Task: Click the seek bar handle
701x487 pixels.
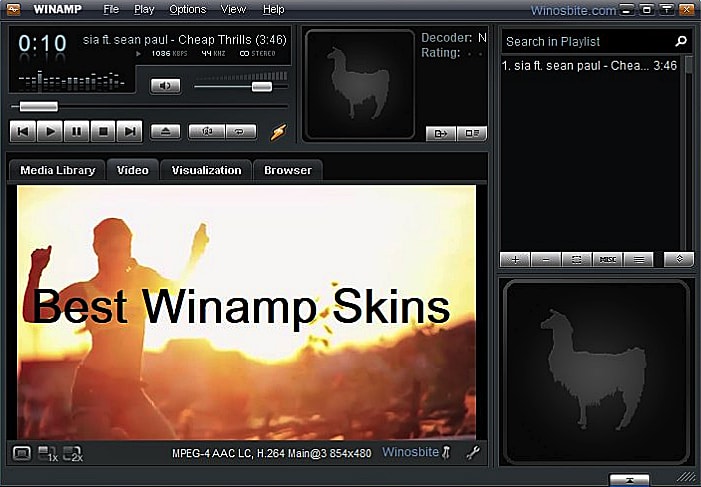Action: click(39, 106)
